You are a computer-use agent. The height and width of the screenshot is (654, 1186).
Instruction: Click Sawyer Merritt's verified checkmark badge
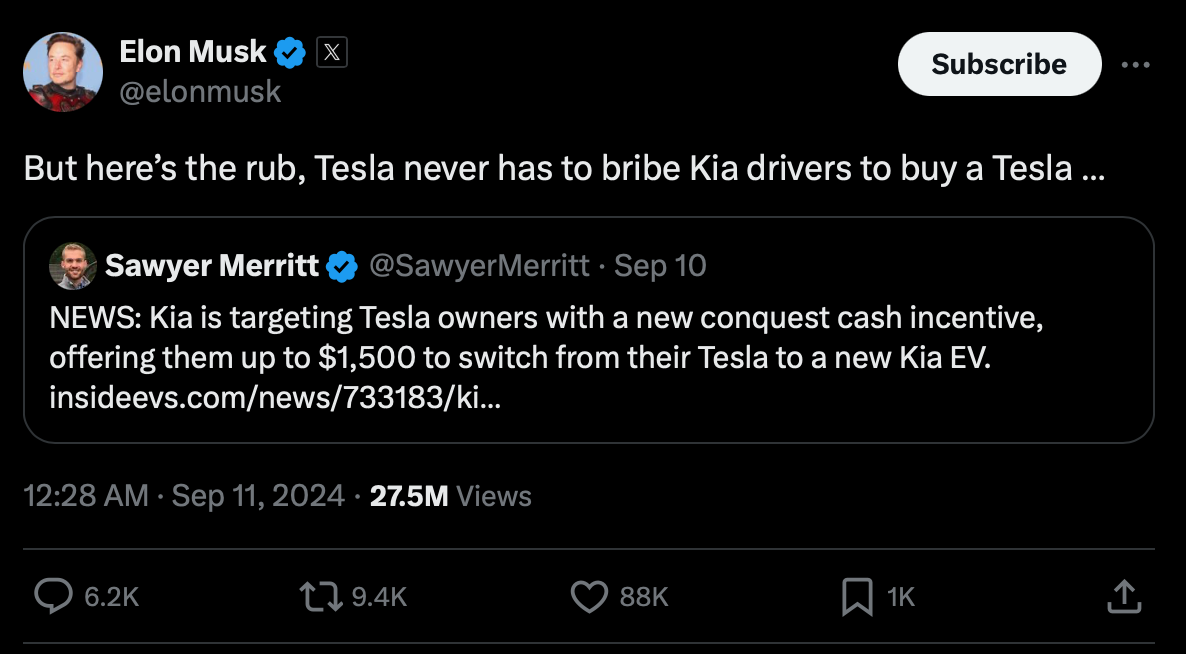point(343,266)
